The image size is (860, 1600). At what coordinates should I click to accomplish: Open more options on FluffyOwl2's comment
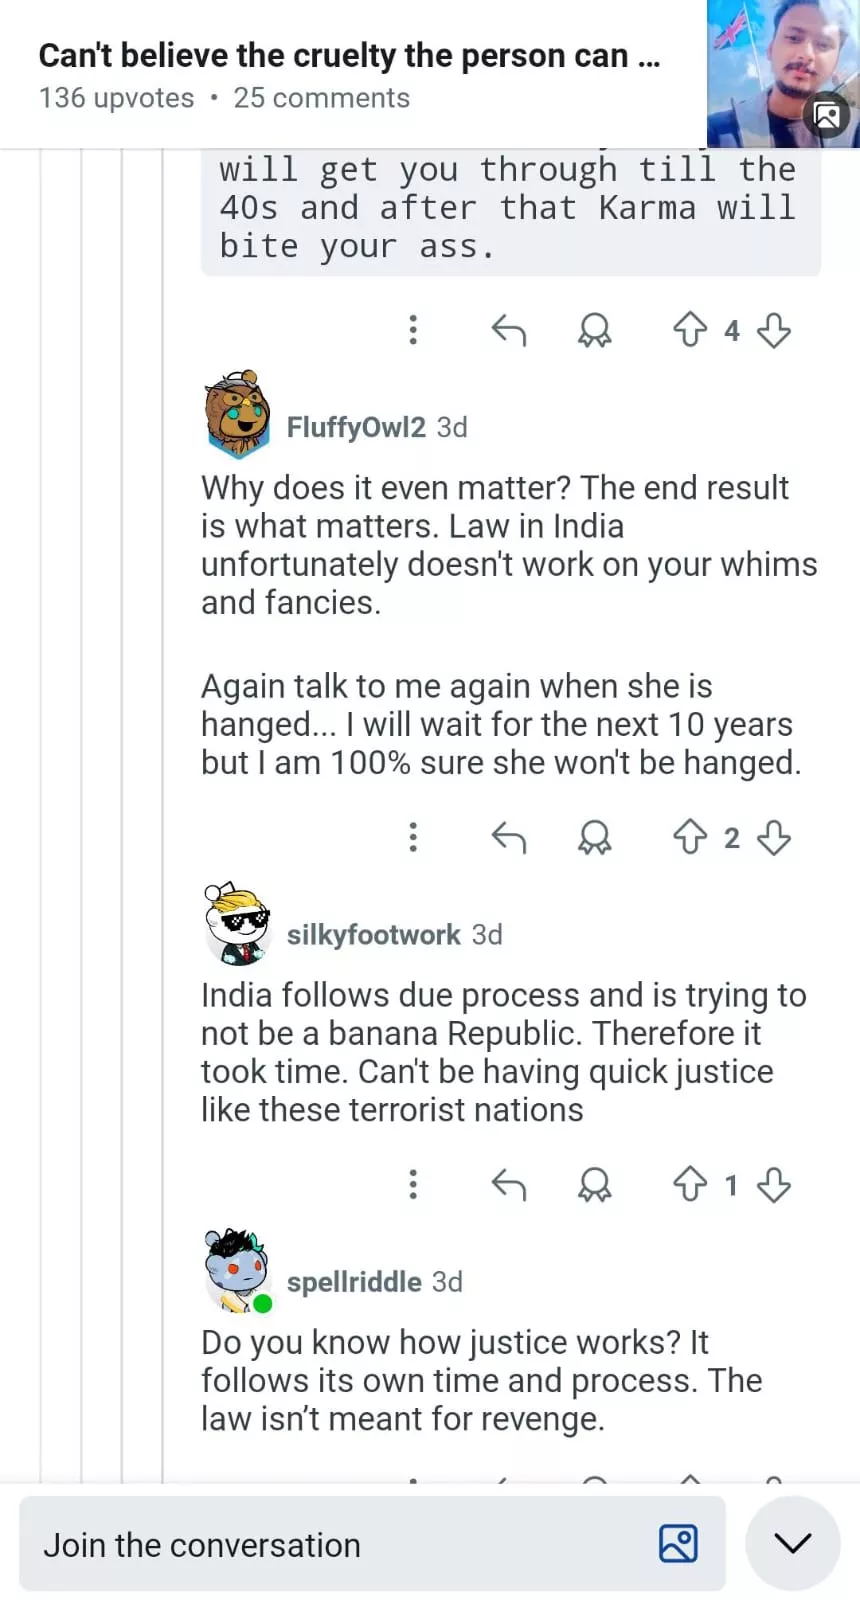[x=413, y=837]
